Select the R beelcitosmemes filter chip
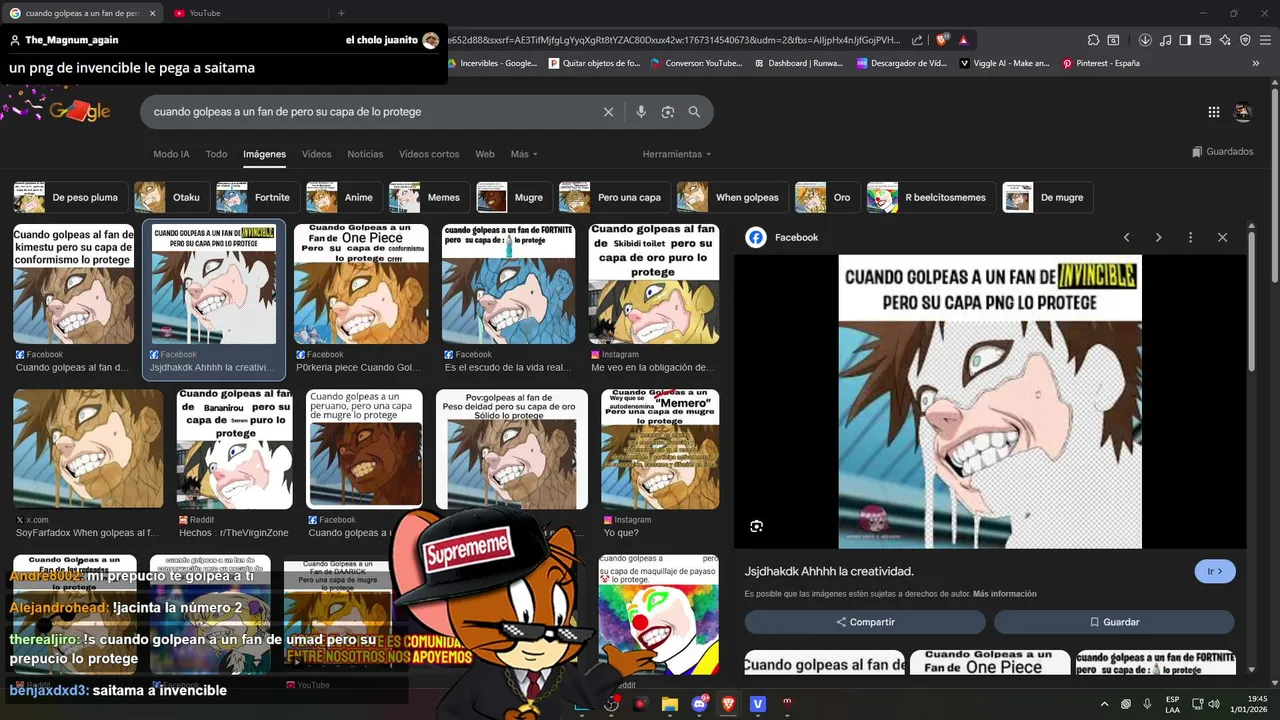Screen dimensions: 1280x720 coord(931,197)
